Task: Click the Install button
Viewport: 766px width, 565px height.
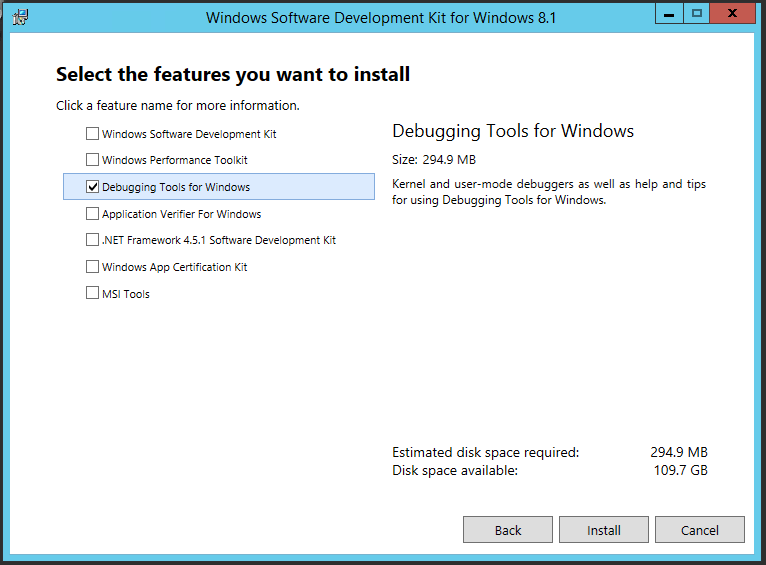Action: 604,530
